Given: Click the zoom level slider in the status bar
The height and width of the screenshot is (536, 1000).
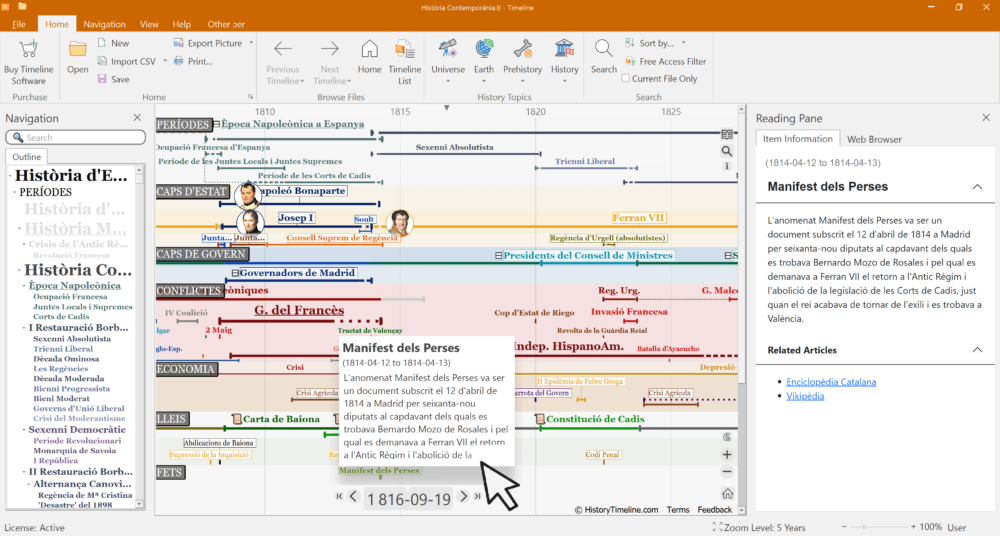Looking at the screenshot, I should (880, 527).
